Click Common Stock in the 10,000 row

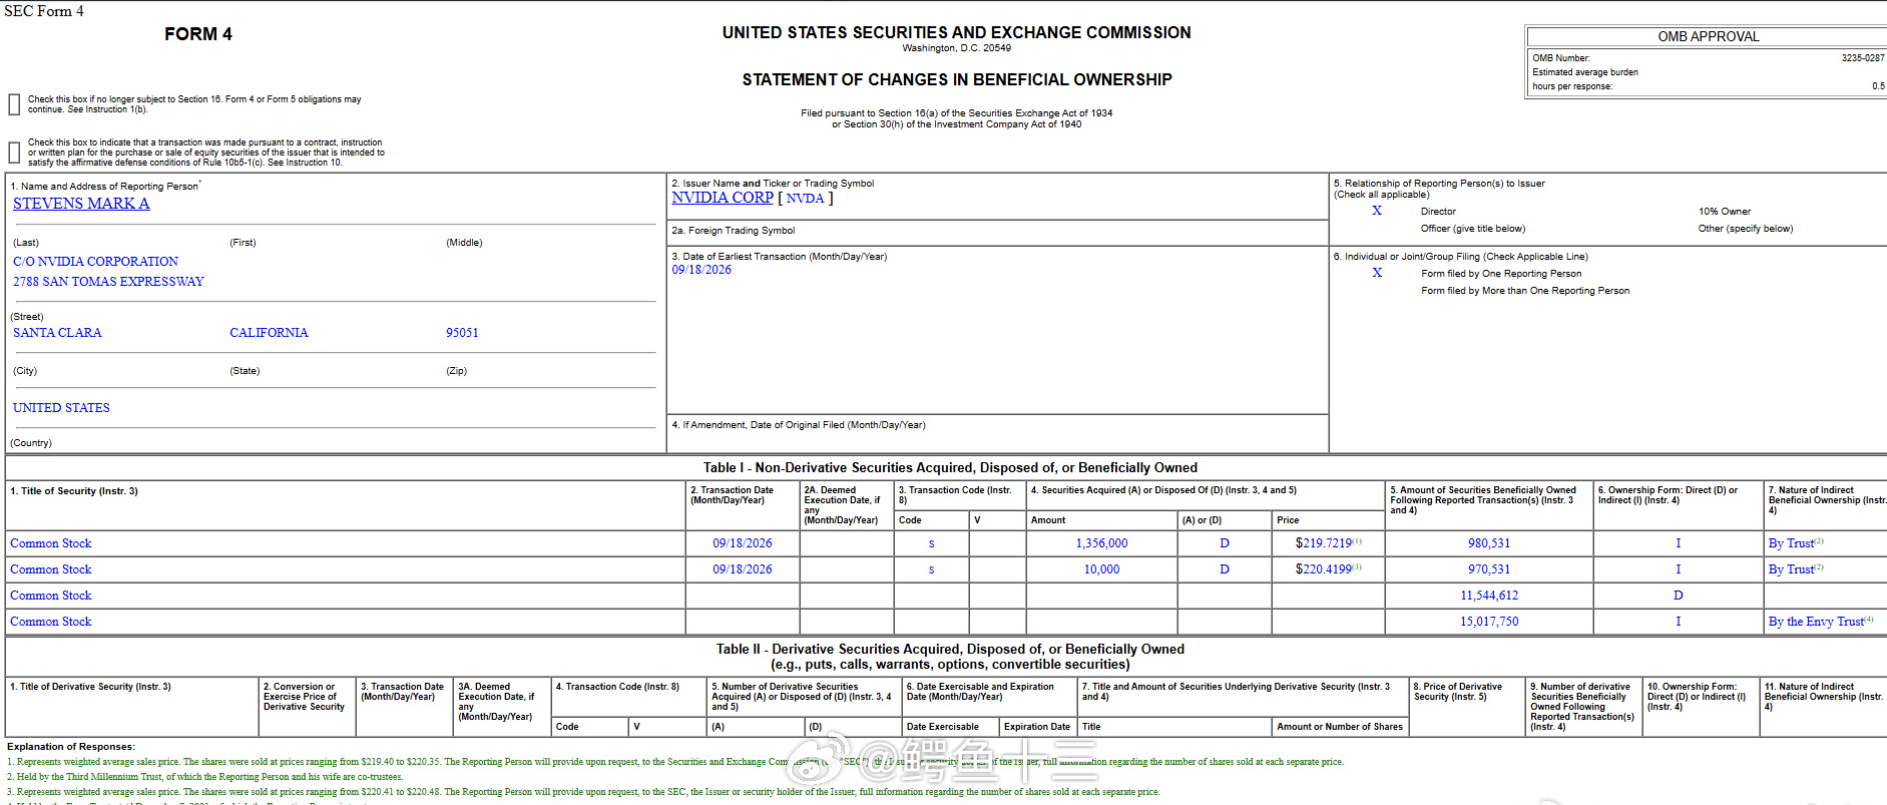coord(51,570)
